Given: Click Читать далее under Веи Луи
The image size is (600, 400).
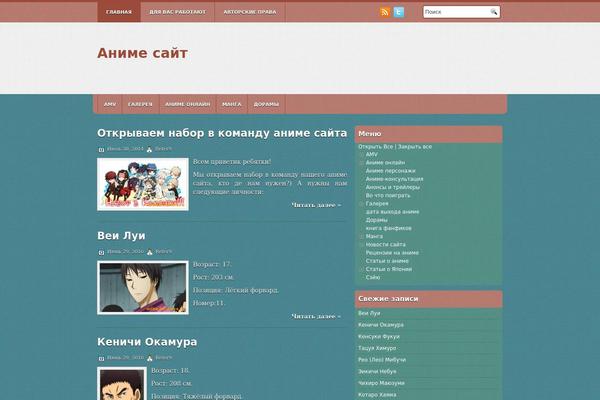Looking at the screenshot, I should coord(316,316).
